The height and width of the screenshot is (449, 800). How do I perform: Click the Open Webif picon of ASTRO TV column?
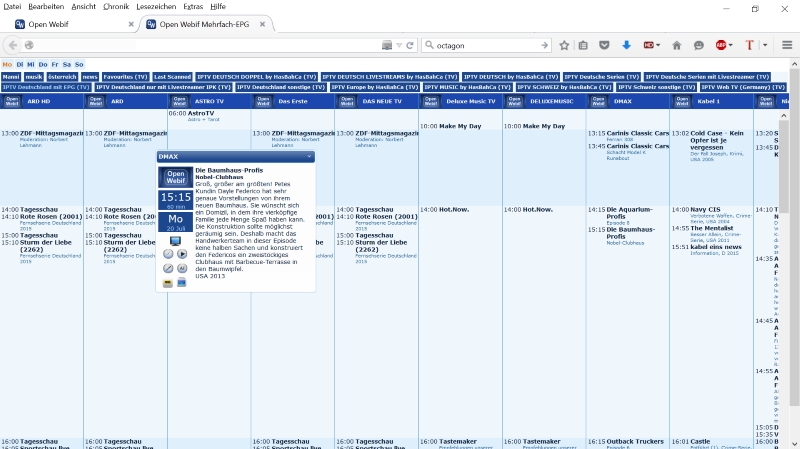click(x=180, y=102)
